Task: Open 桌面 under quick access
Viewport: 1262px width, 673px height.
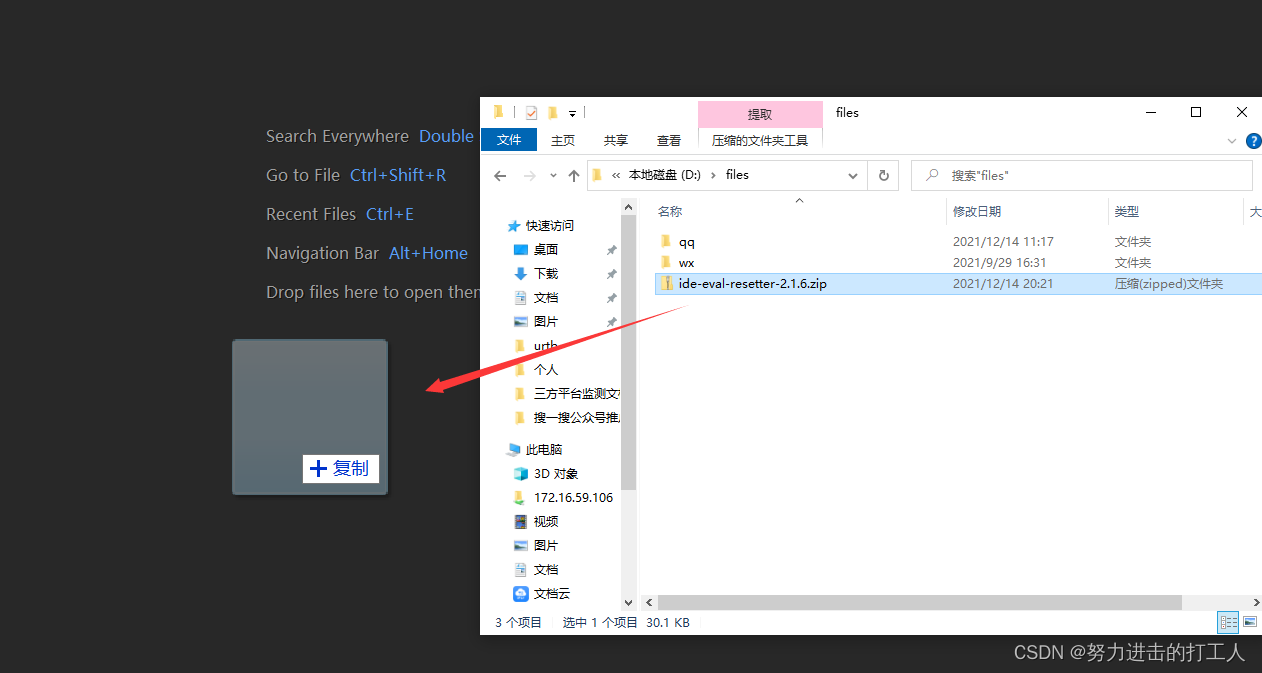Action: click(x=546, y=250)
